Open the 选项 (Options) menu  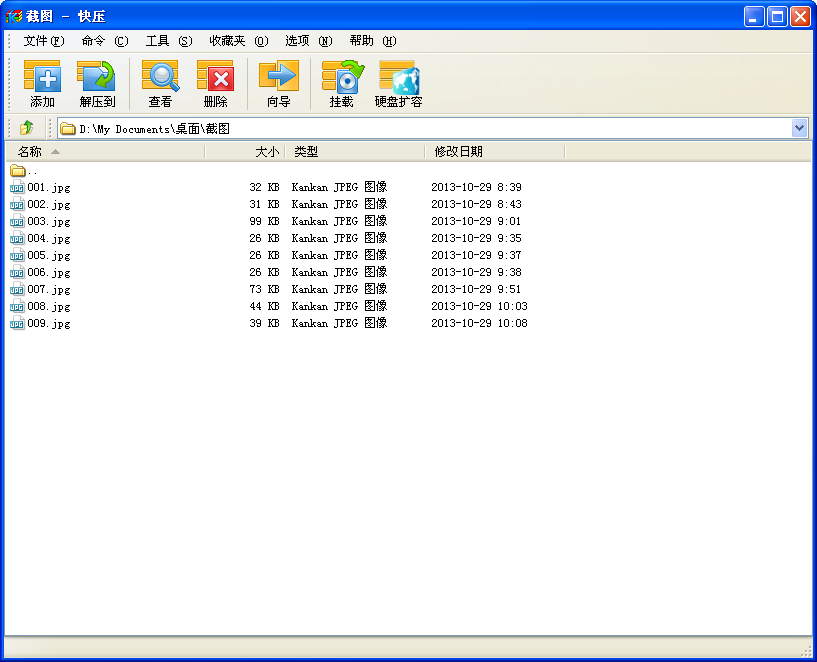(308, 41)
